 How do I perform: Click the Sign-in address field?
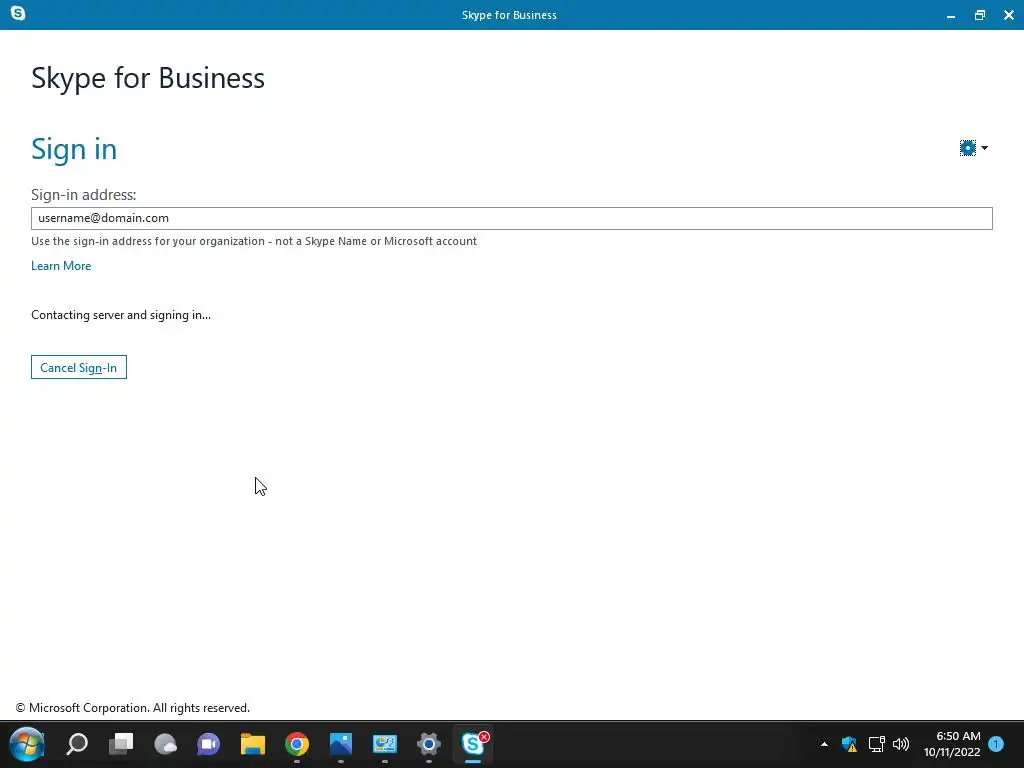(x=511, y=218)
